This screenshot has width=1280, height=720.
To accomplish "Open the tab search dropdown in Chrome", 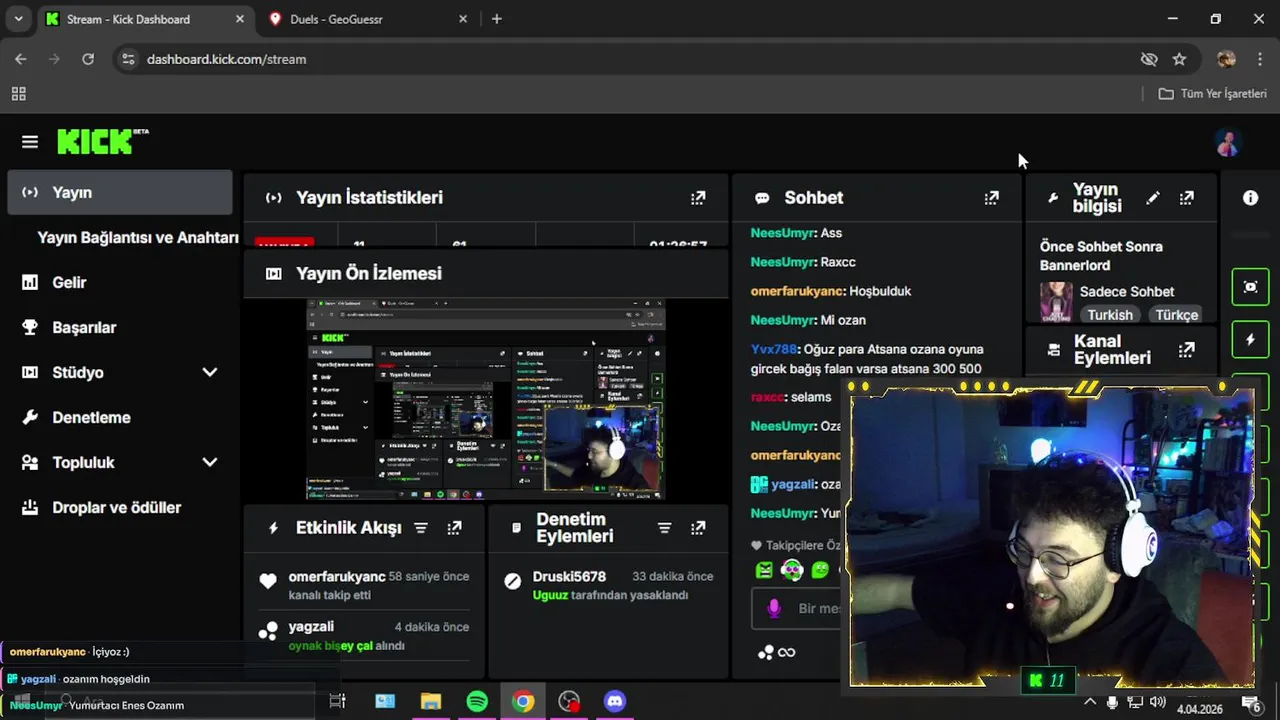I will [x=19, y=19].
